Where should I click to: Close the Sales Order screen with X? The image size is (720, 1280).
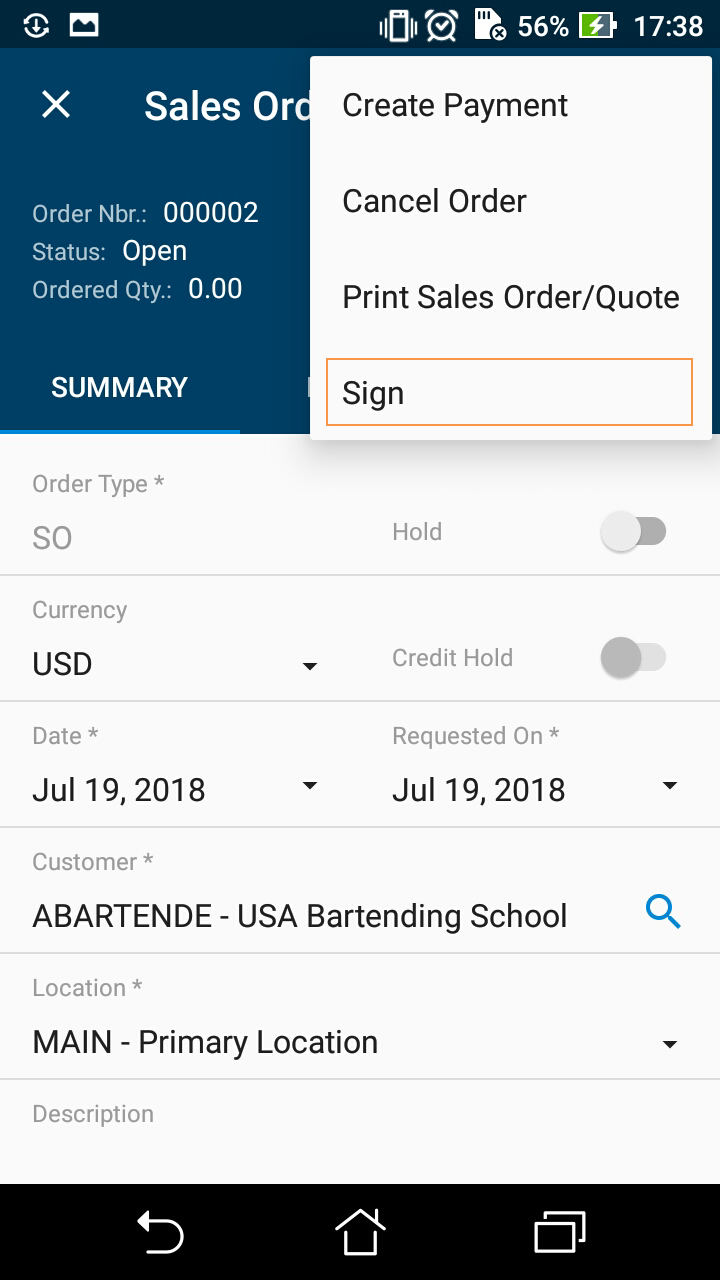(x=56, y=105)
